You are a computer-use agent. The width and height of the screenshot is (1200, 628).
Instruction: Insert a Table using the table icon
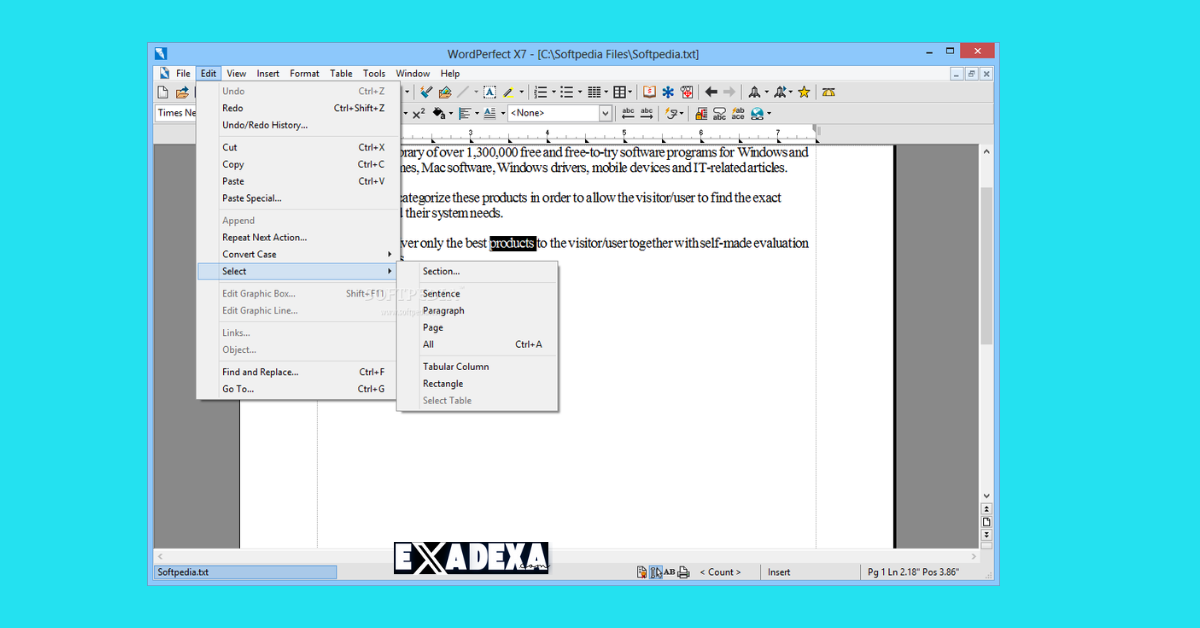[x=619, y=91]
